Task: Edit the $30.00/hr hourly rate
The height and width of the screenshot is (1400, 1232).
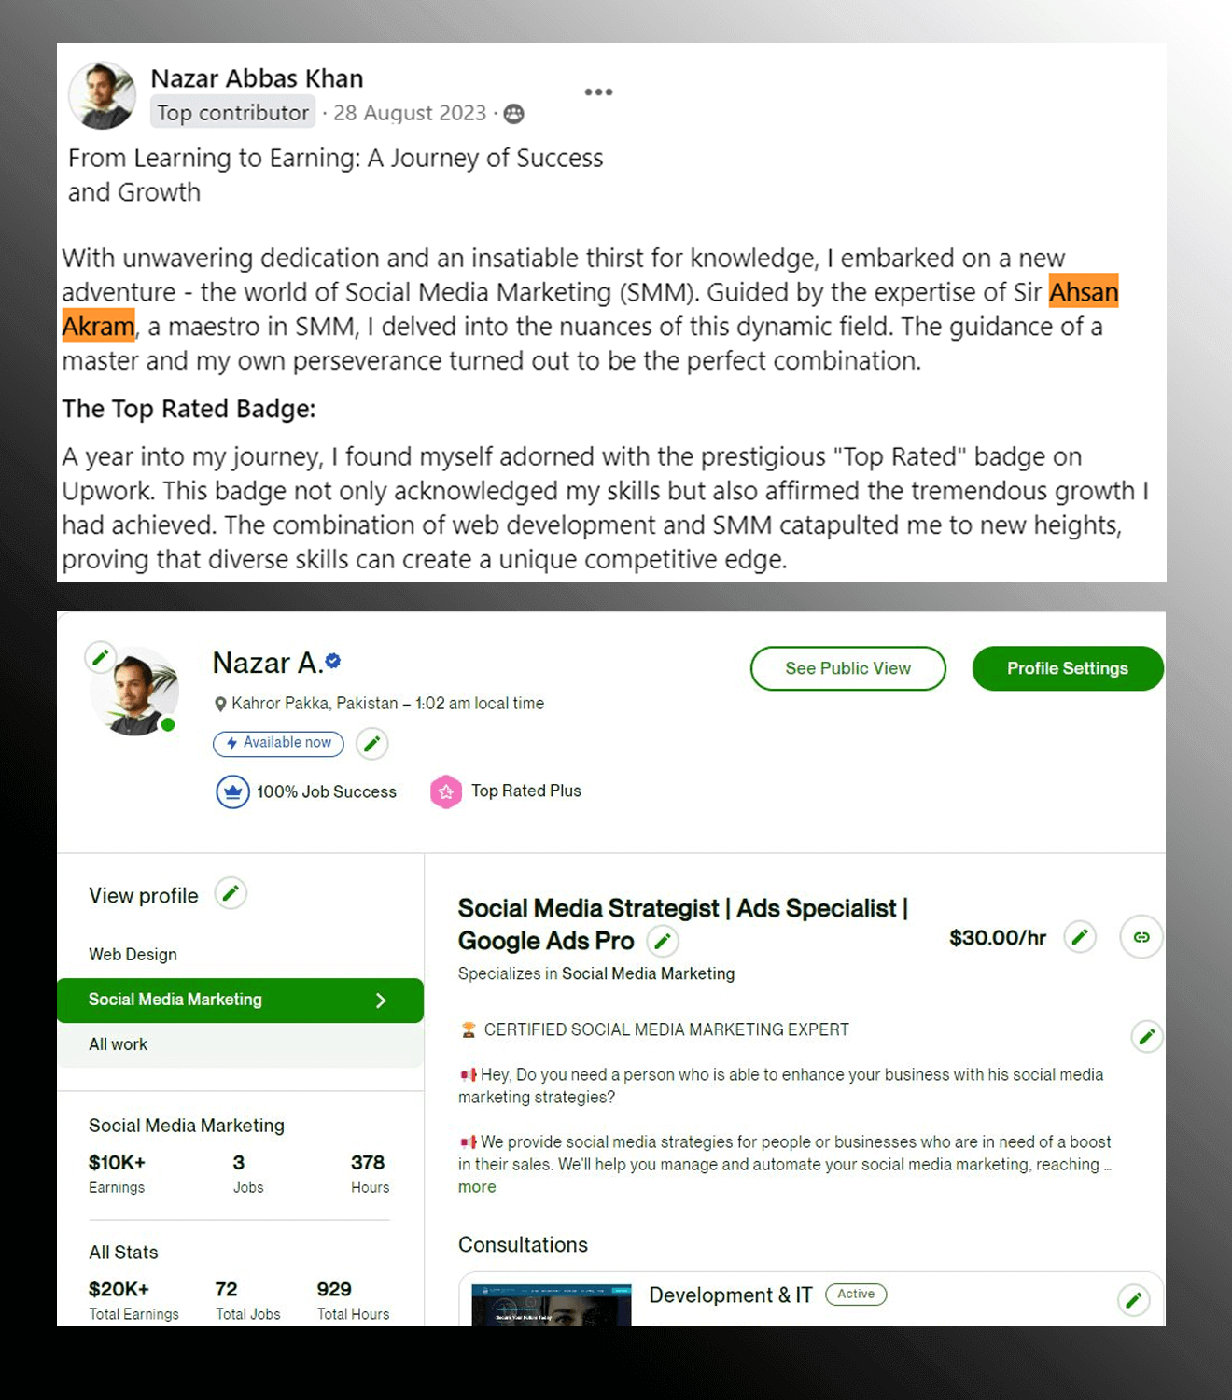Action: coord(1079,937)
